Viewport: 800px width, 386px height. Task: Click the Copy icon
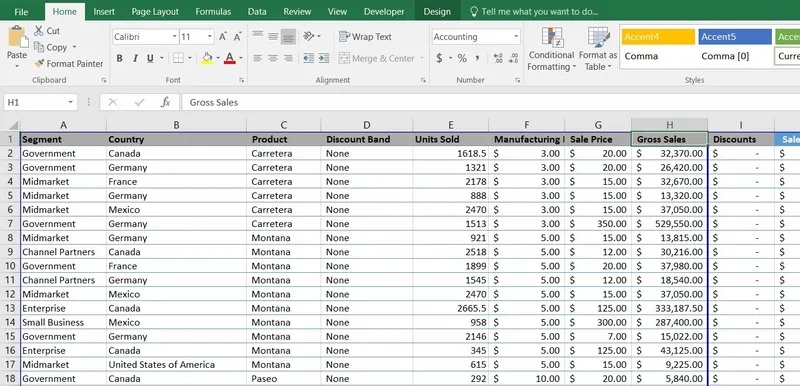[39, 47]
